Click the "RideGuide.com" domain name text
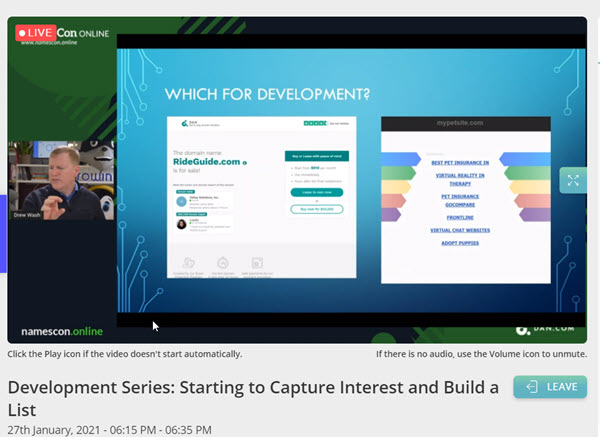600x437 pixels. coord(207,161)
